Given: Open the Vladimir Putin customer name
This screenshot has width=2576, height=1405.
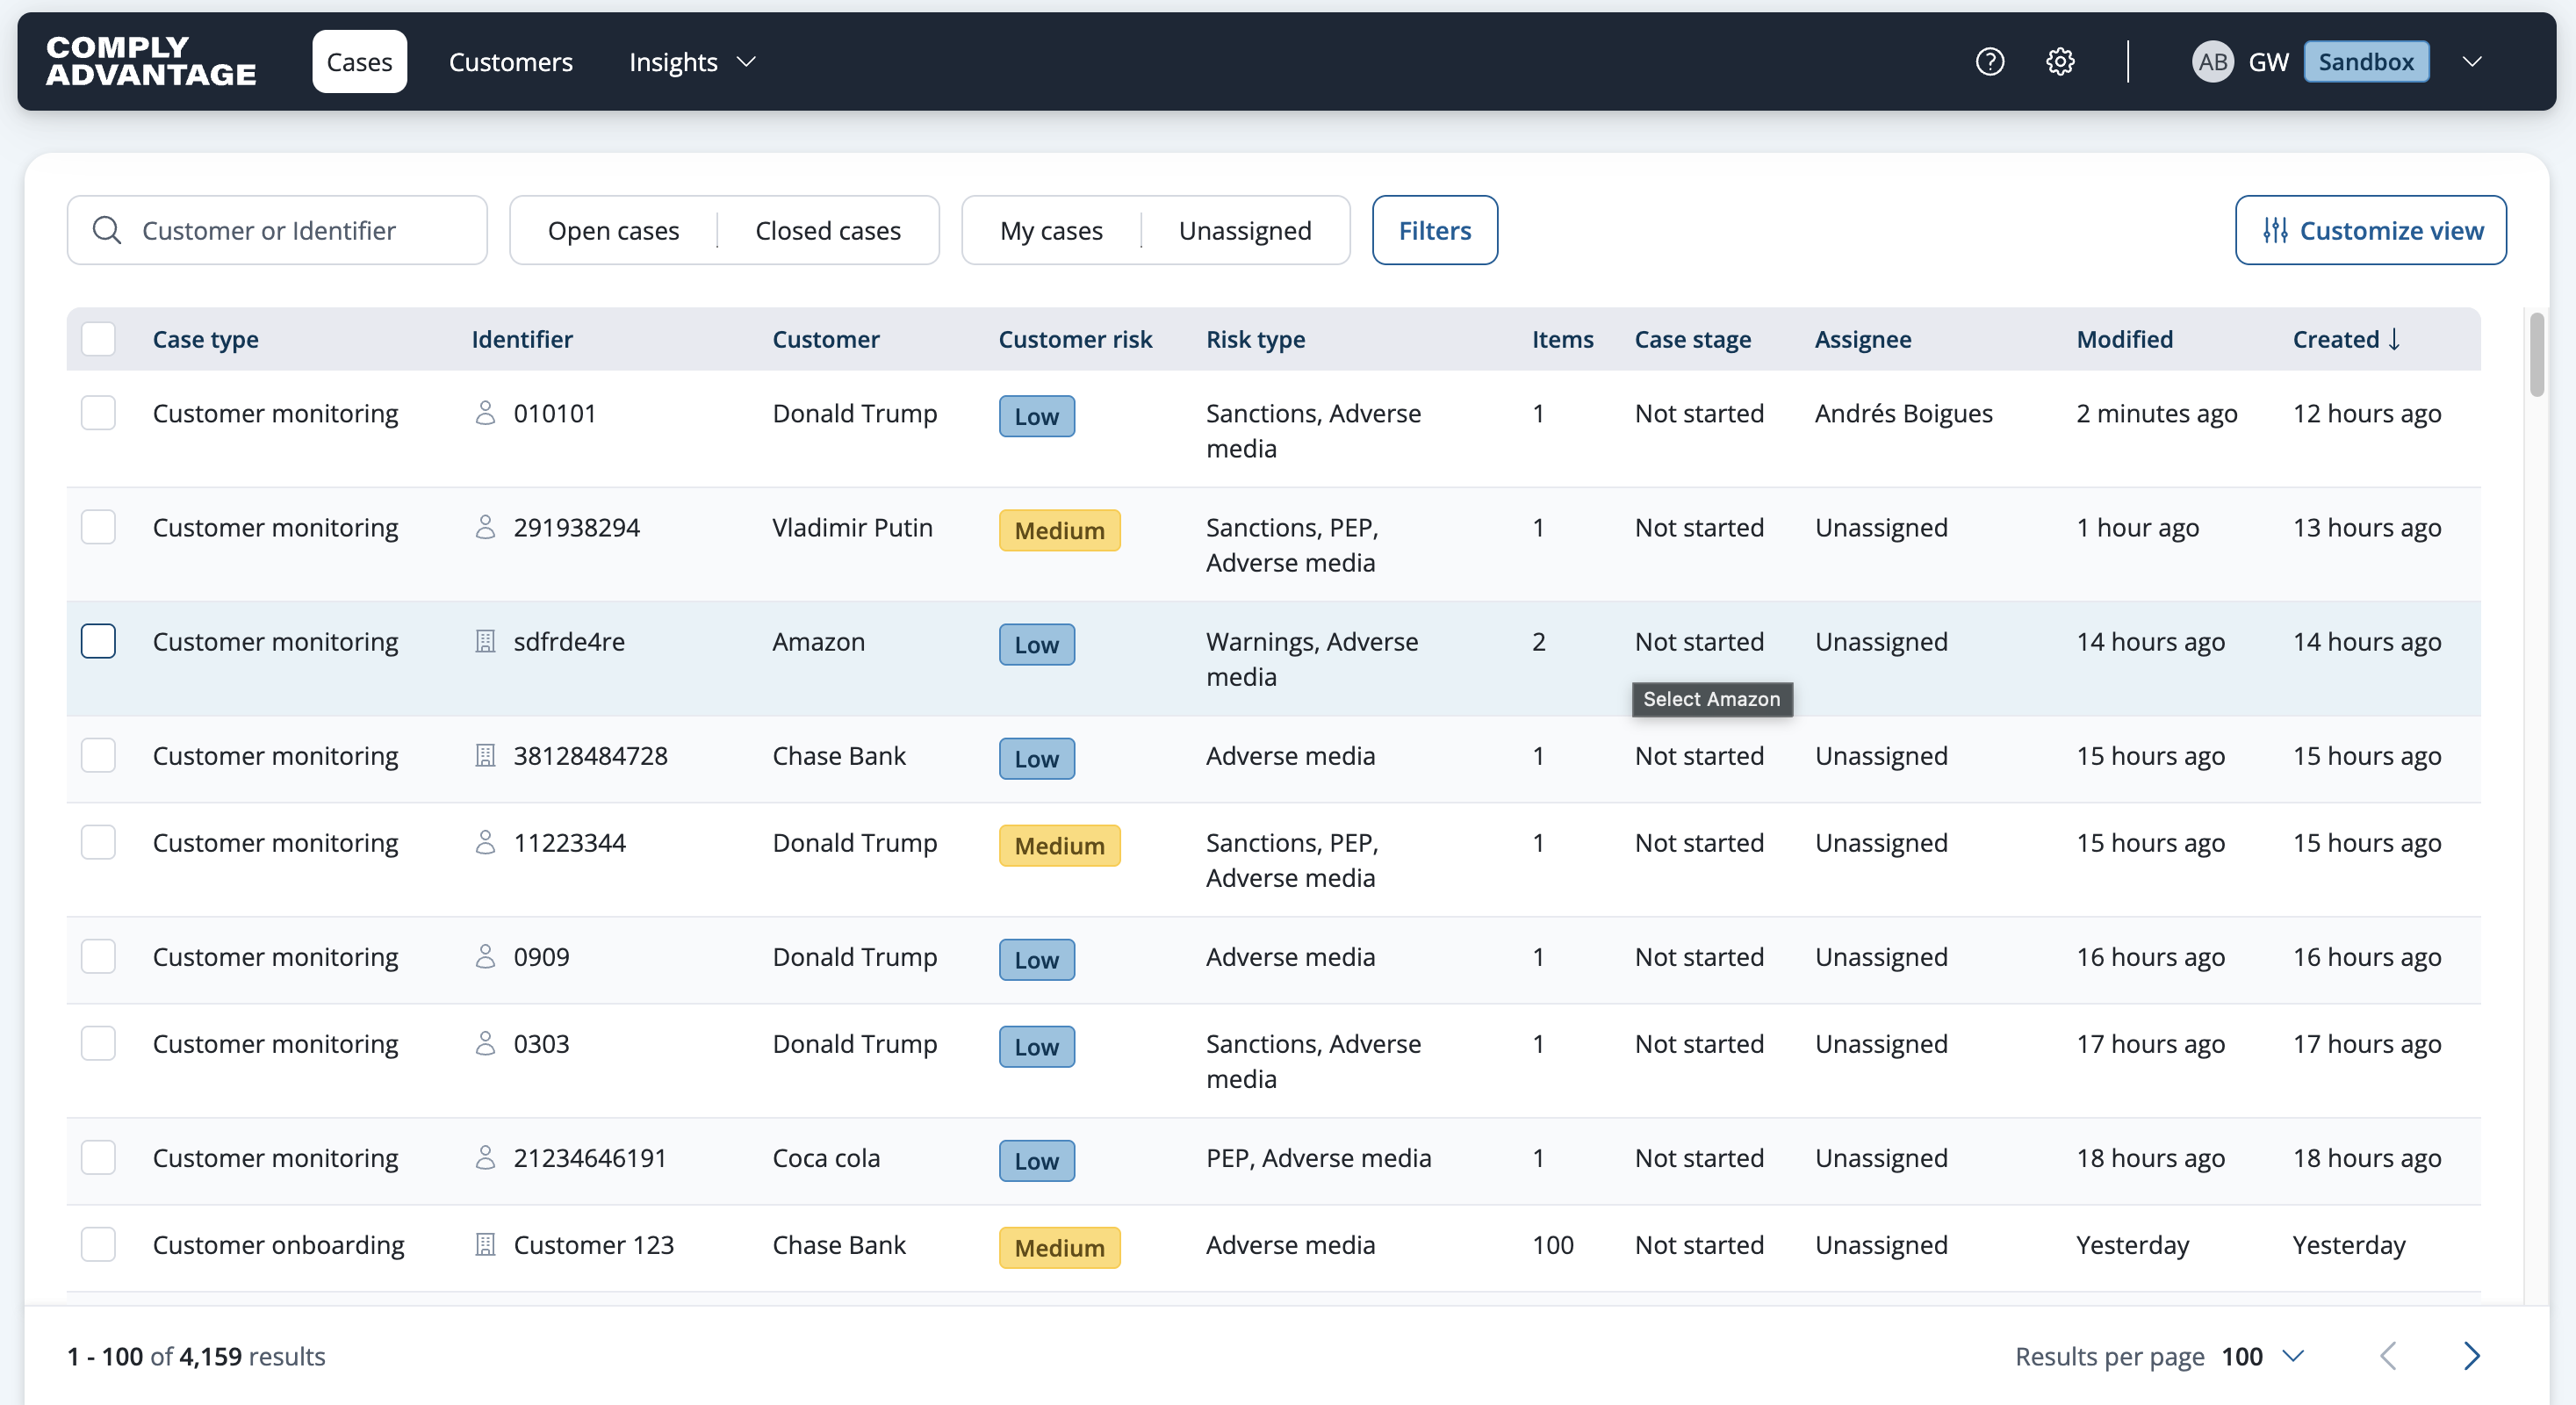Looking at the screenshot, I should (852, 527).
